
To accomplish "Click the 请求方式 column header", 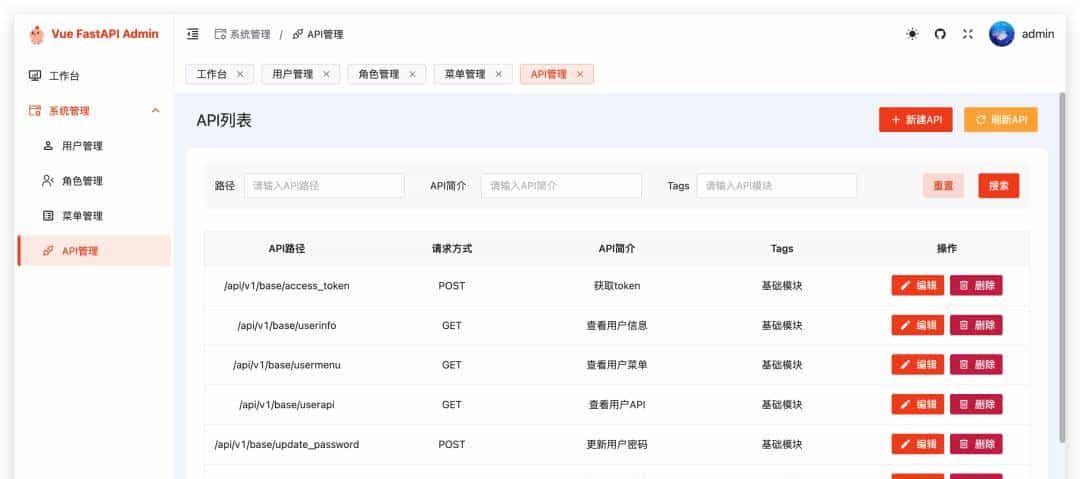I will (451, 249).
